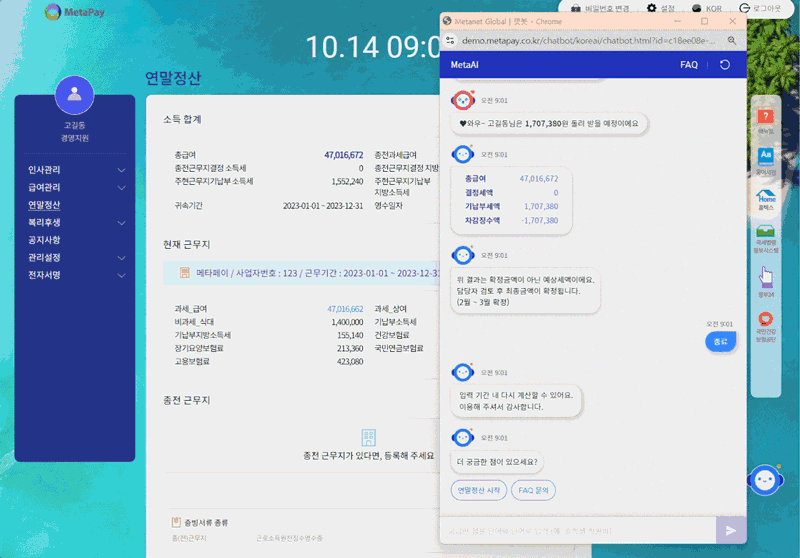800x558 pixels.
Task: Select 공지사항 in the sidebar
Action: [44, 240]
